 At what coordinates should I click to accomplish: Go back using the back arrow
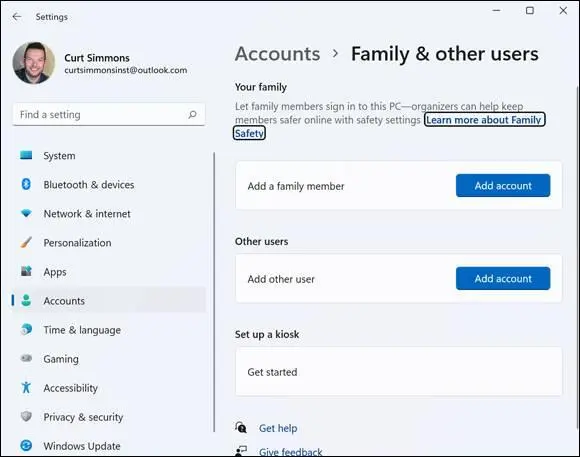tap(17, 17)
